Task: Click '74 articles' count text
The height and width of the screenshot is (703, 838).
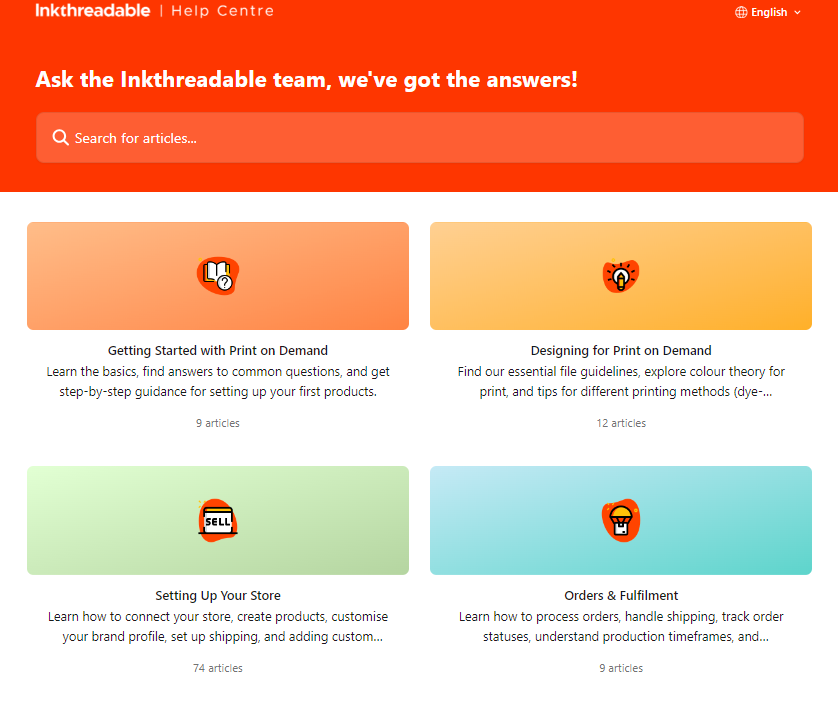Action: click(x=218, y=668)
